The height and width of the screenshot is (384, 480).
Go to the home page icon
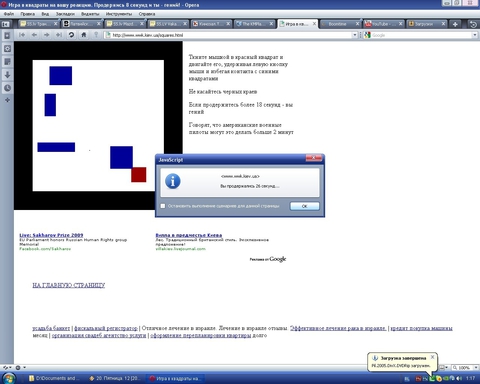[x=84, y=35]
